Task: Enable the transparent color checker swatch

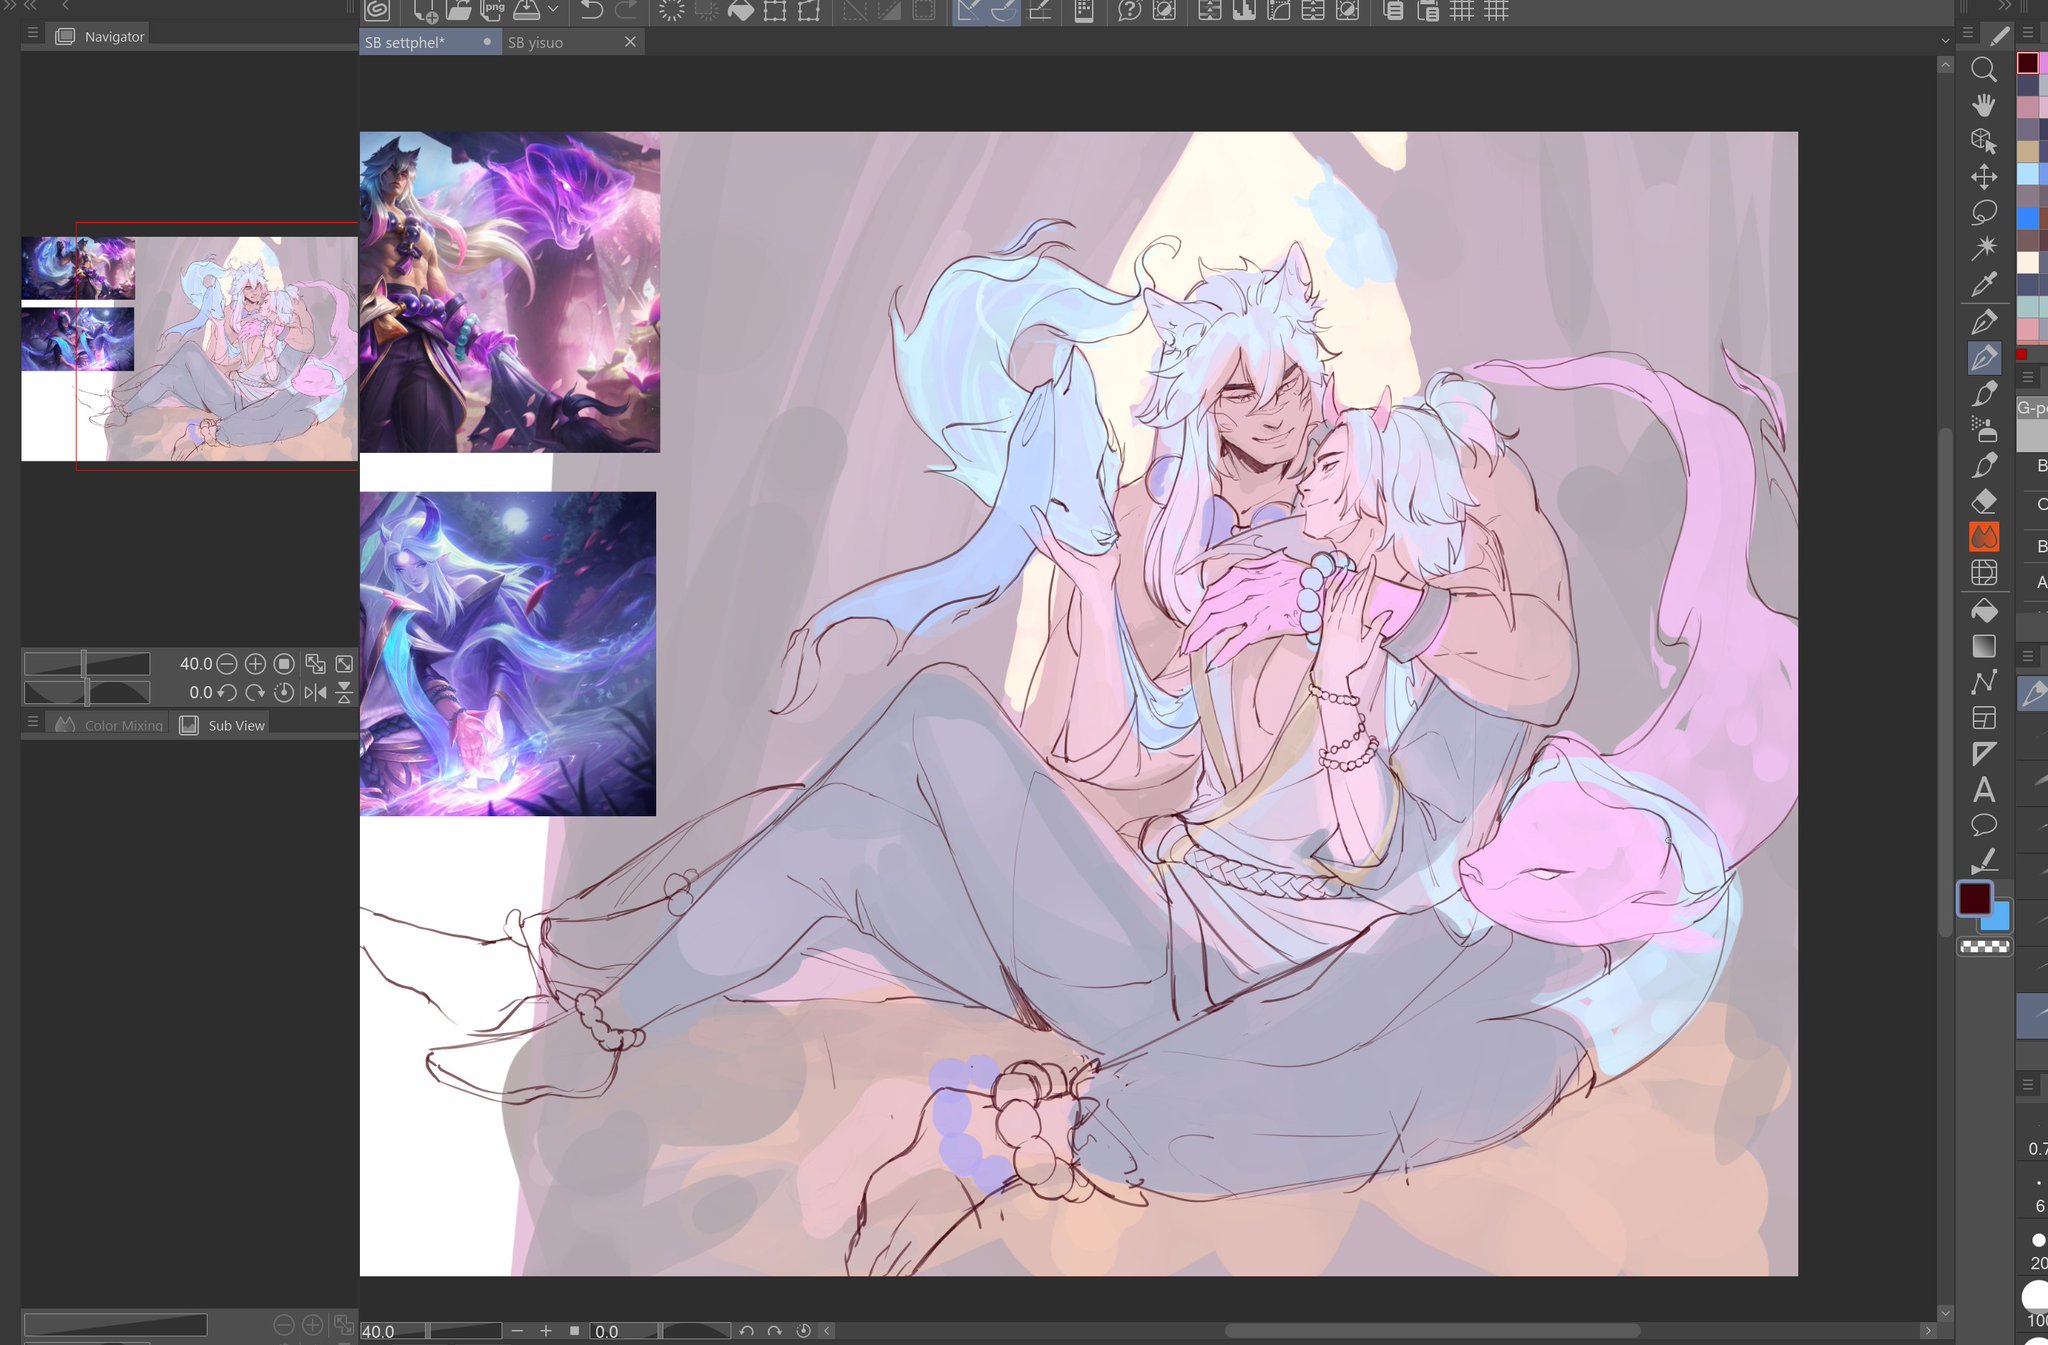Action: coord(1984,946)
